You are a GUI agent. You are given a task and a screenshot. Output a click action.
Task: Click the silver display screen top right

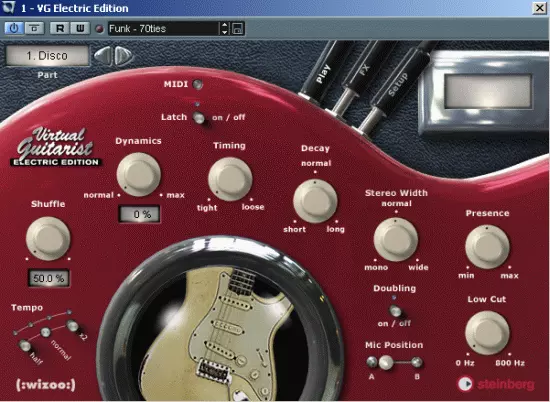[x=488, y=91]
